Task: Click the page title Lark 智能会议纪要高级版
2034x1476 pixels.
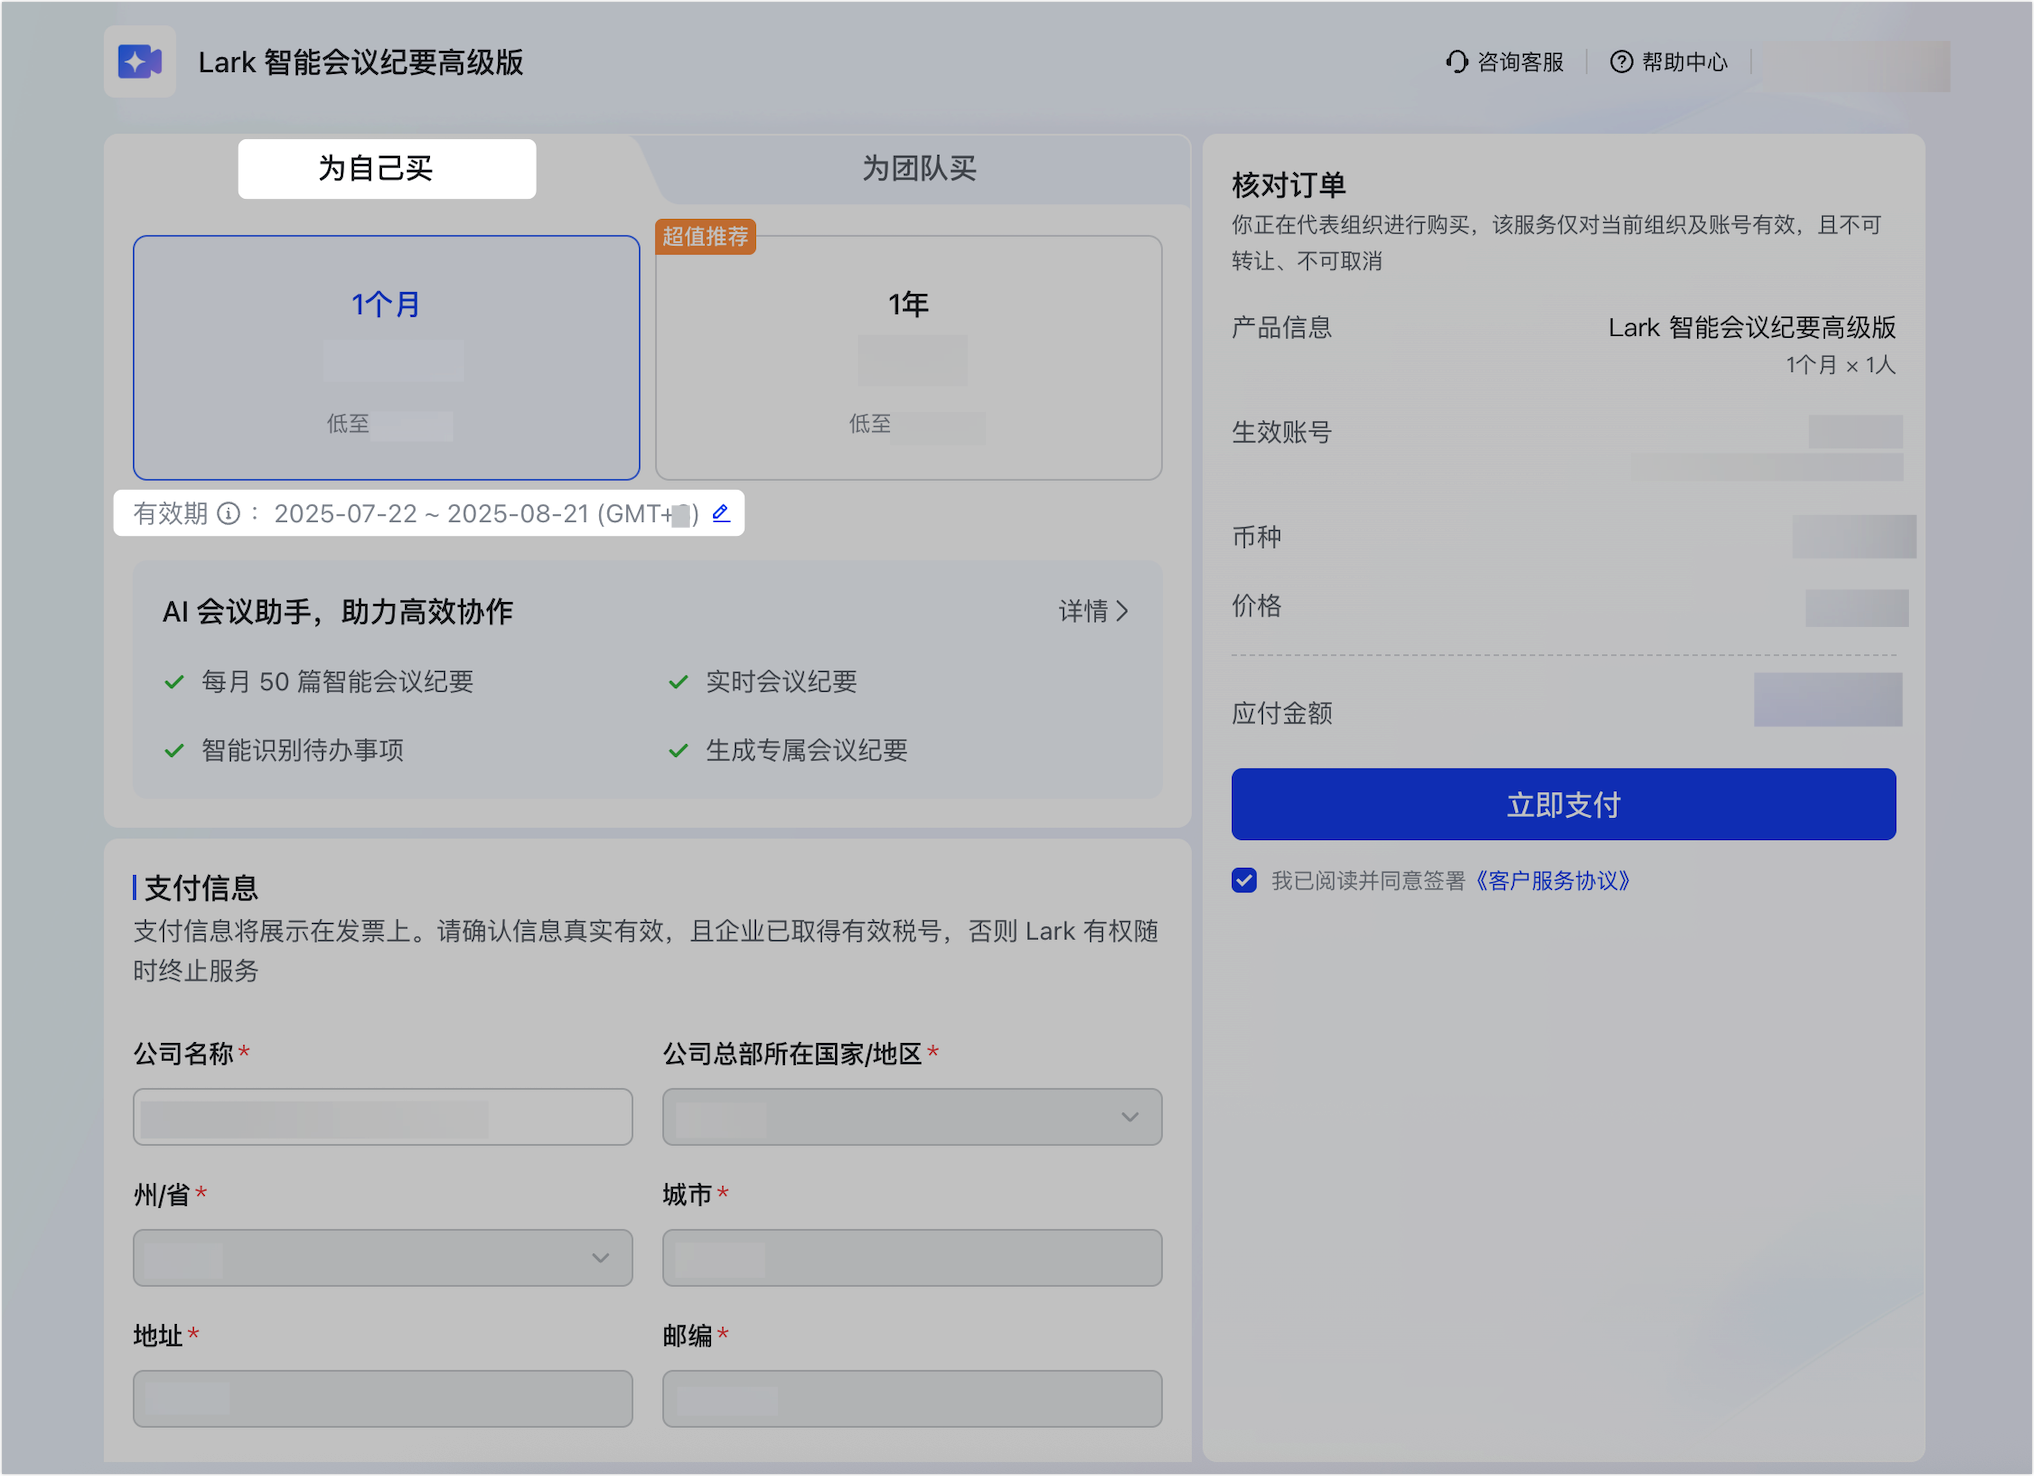Action: 361,62
